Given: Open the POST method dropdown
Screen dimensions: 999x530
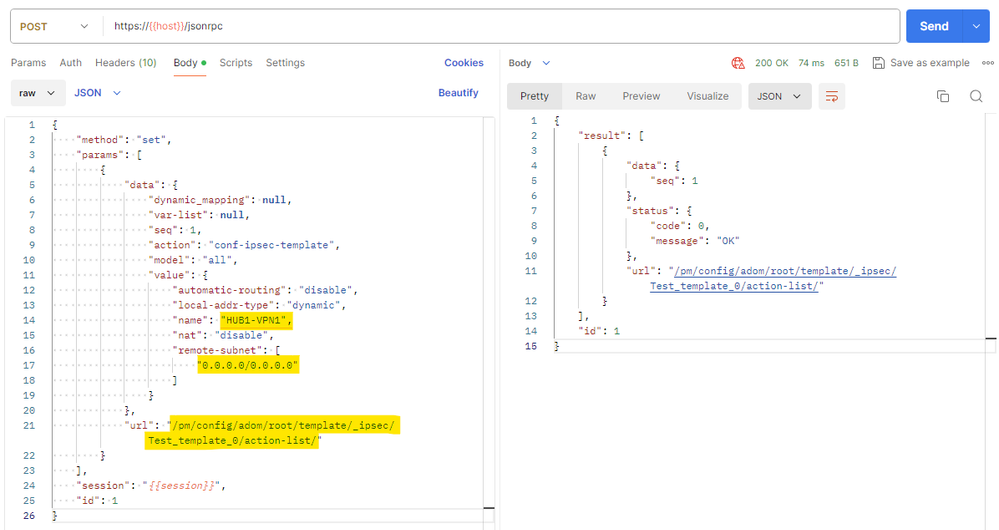Looking at the screenshot, I should coord(56,26).
